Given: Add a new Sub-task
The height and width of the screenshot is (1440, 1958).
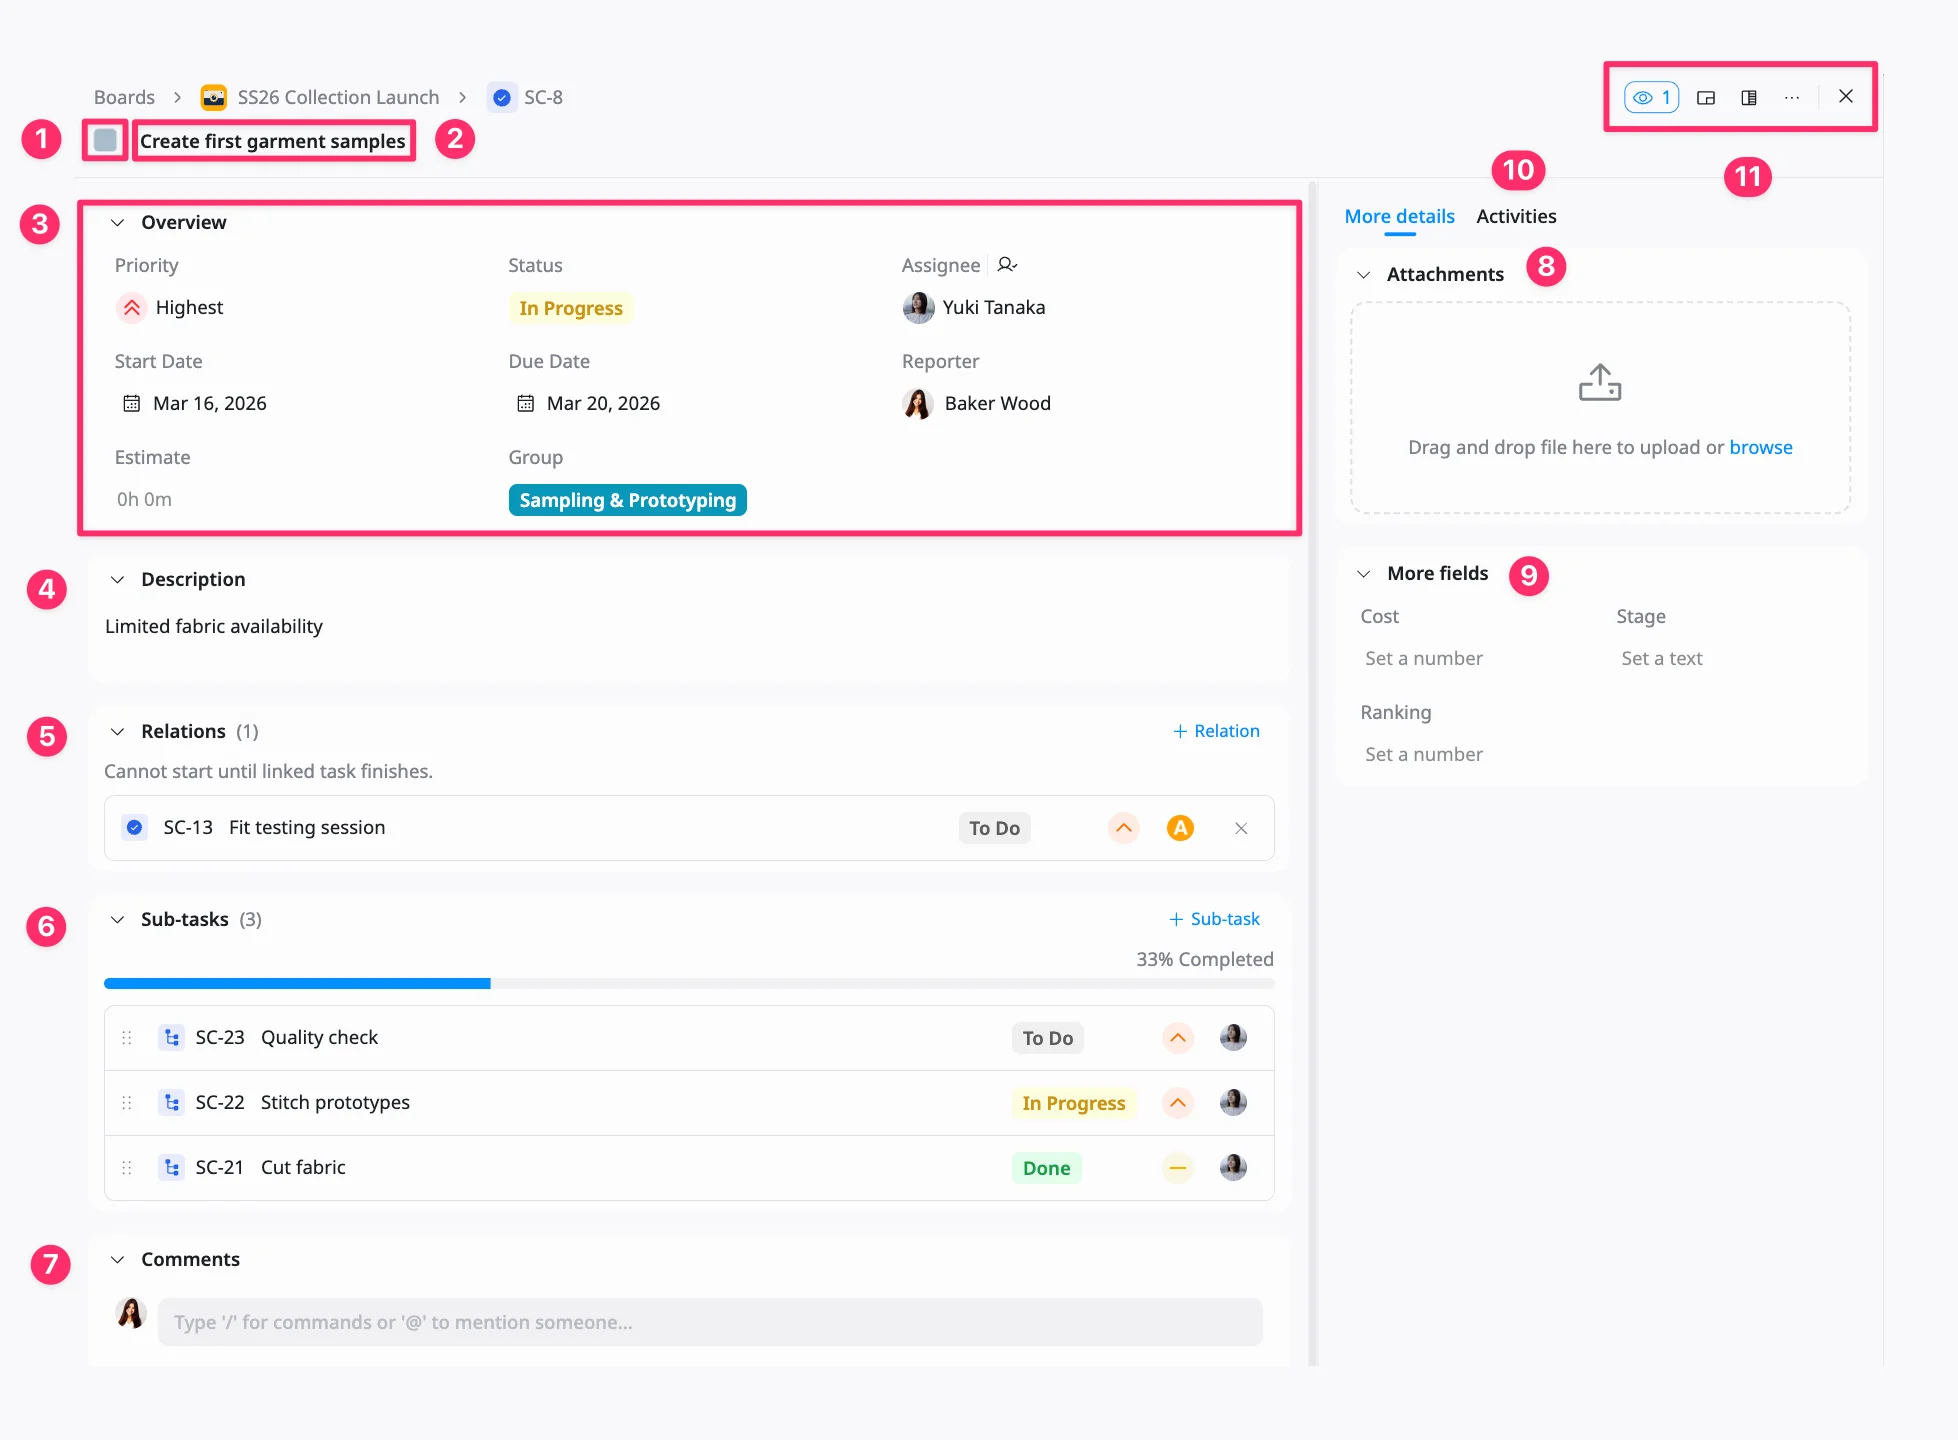Looking at the screenshot, I should point(1214,919).
